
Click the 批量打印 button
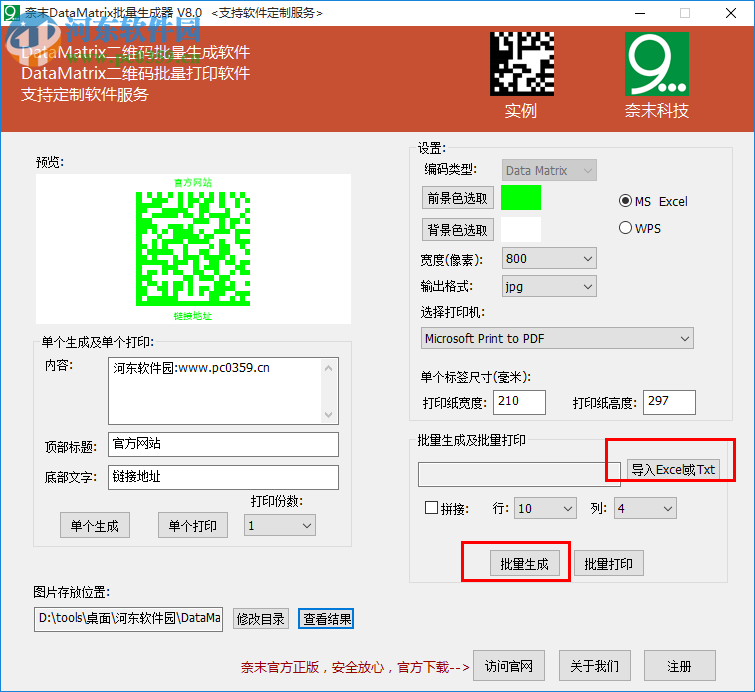(609, 563)
